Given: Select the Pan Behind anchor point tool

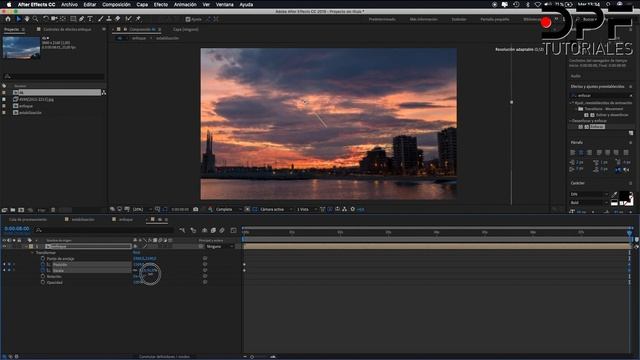Looking at the screenshot, I should click(62, 19).
